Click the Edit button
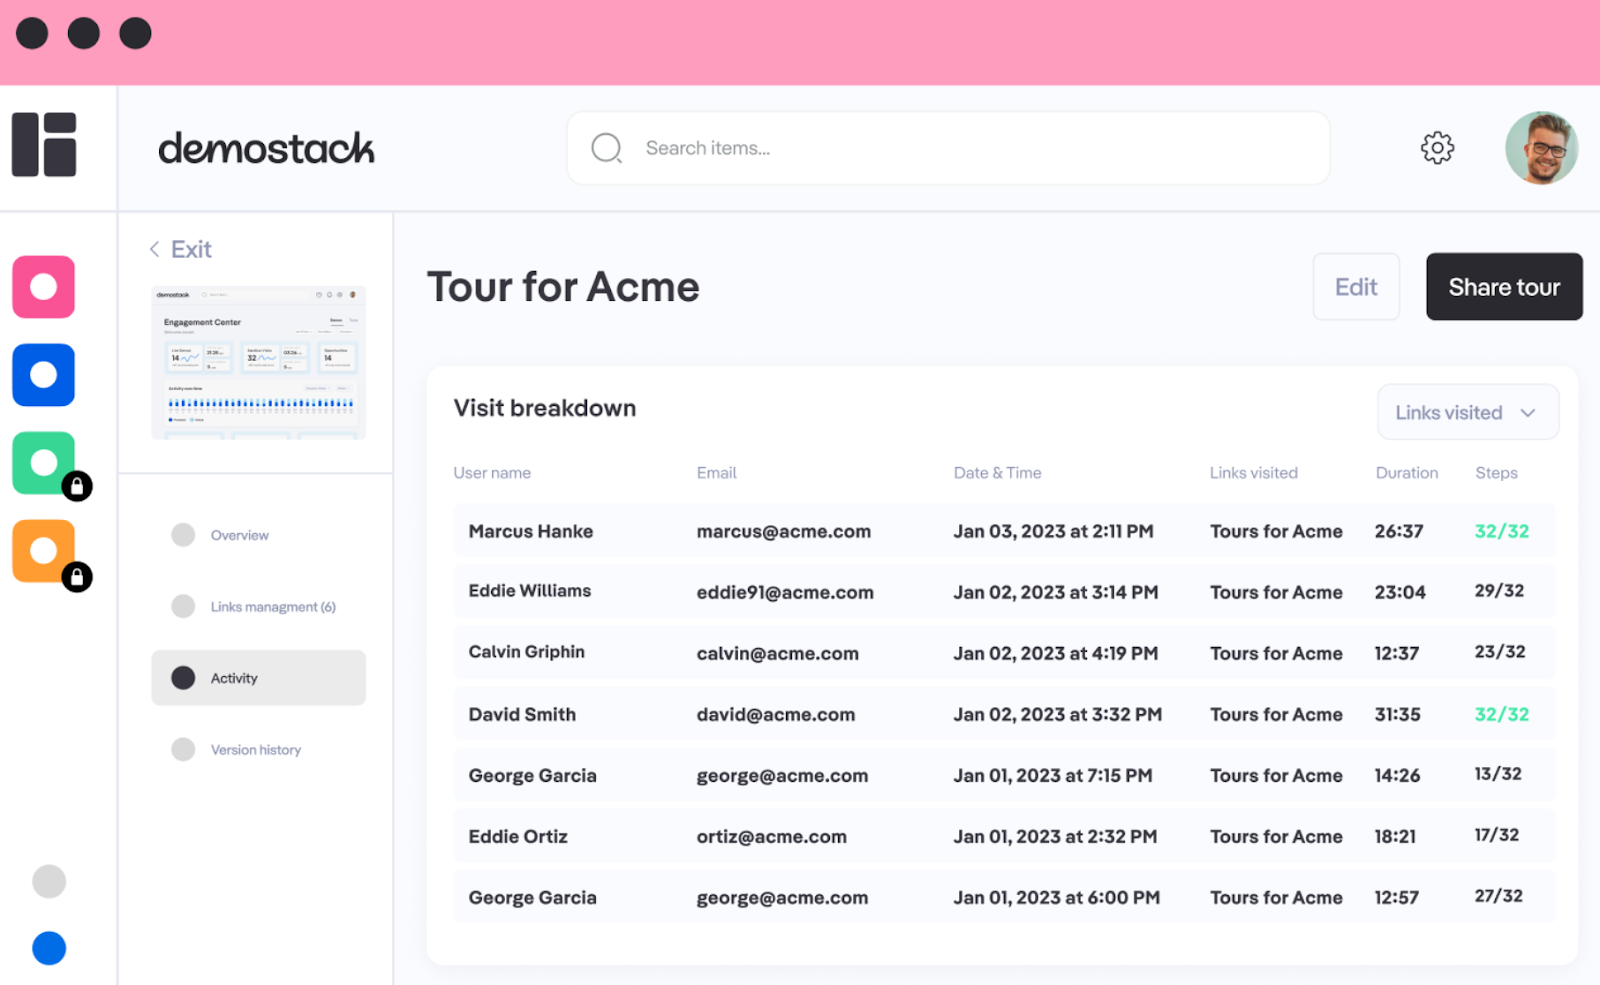Screen dimensions: 1600x985 pos(1355,287)
